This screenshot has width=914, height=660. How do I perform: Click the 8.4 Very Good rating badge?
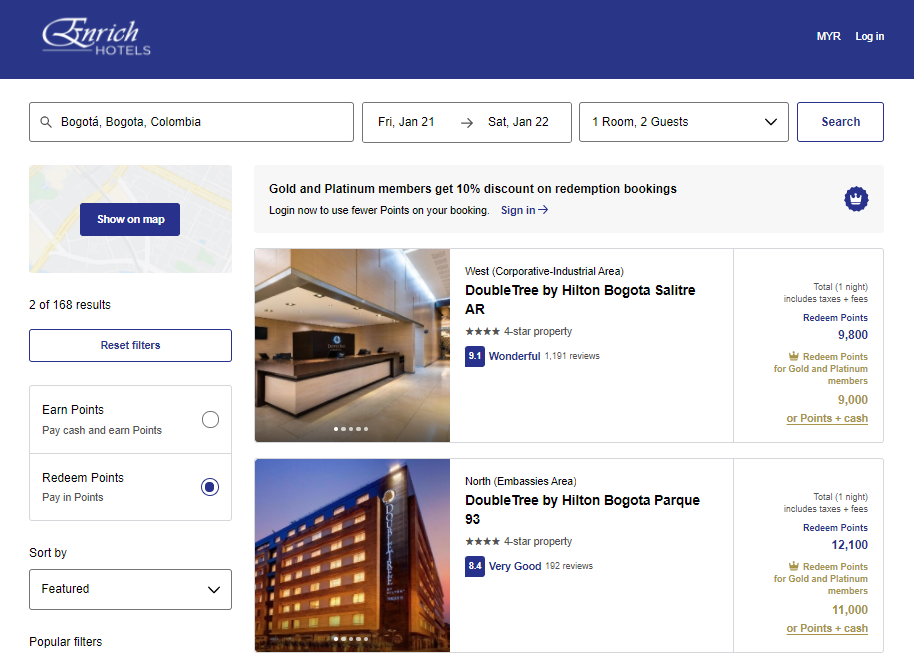(474, 566)
